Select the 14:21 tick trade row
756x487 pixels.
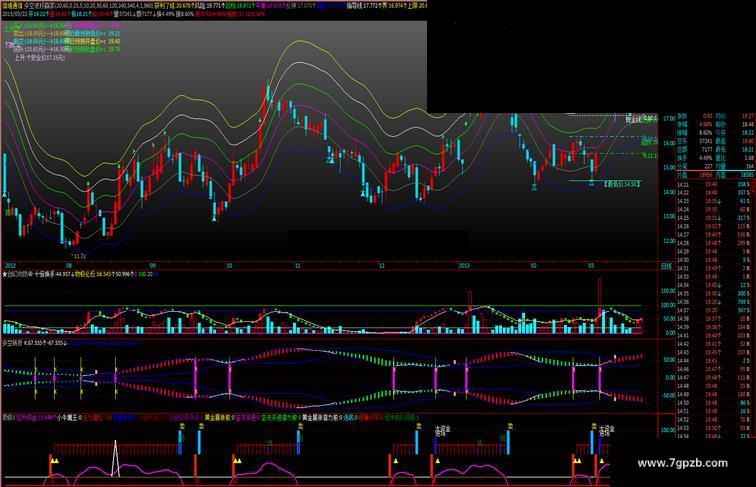coord(716,184)
